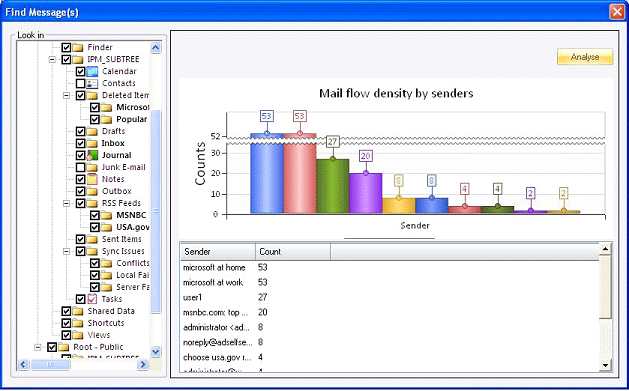The width and height of the screenshot is (629, 391).
Task: Click the Outbox folder icon
Action: (92, 191)
